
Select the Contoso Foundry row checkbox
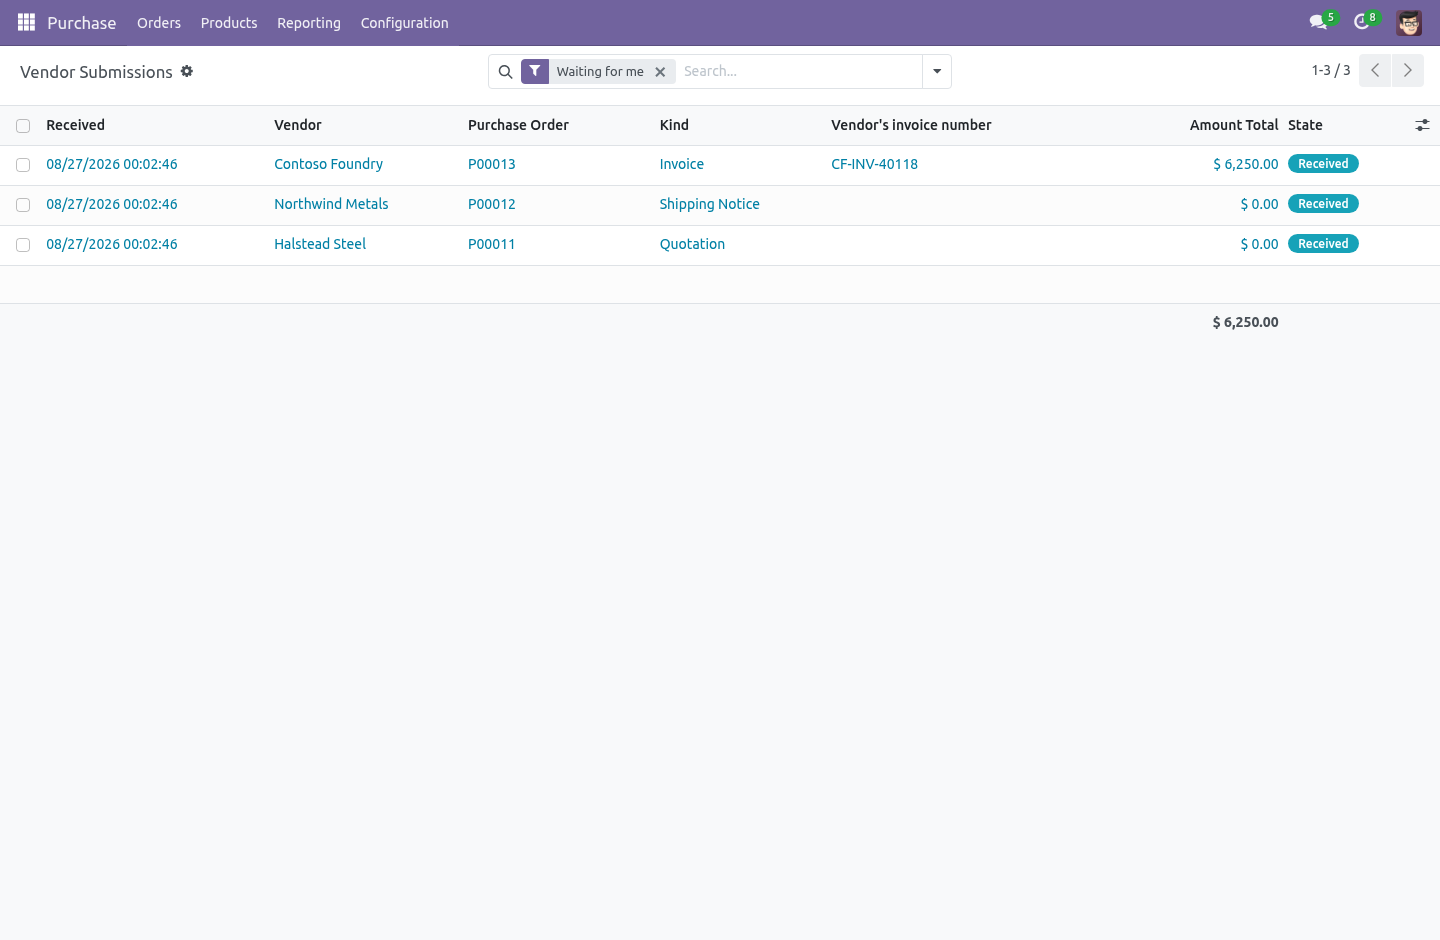(x=23, y=165)
